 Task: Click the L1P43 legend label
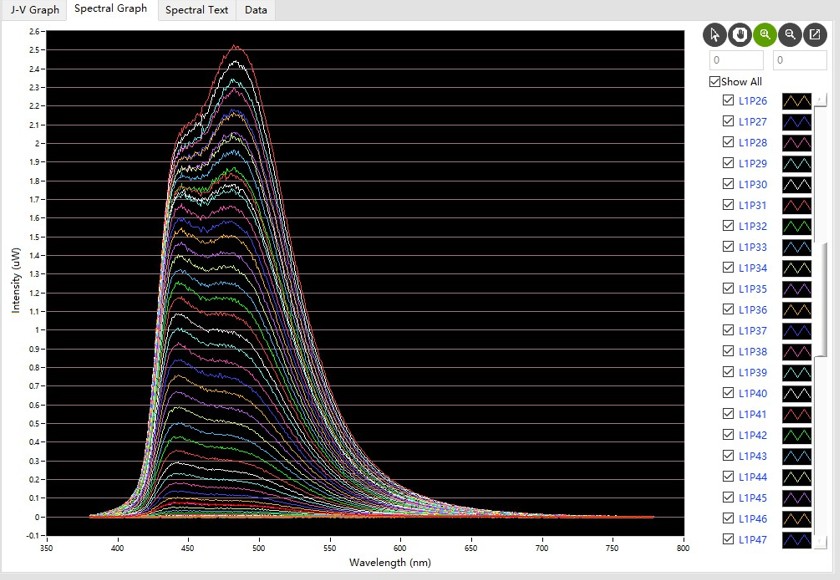[753, 456]
